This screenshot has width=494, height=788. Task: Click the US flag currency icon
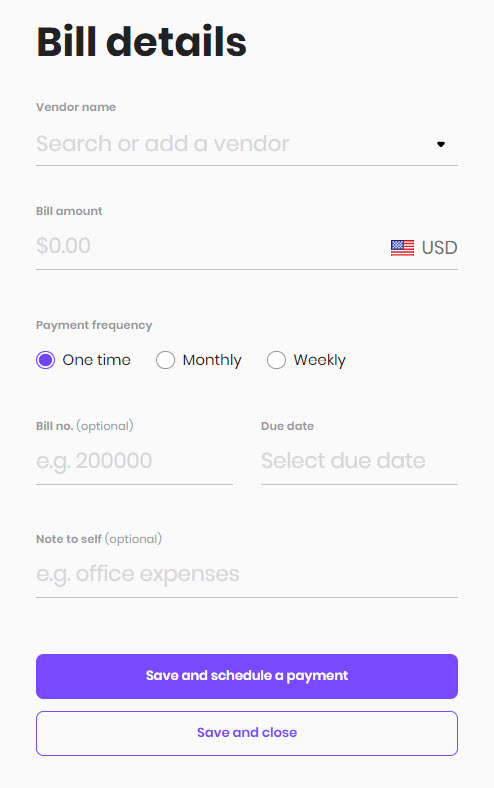coord(402,248)
